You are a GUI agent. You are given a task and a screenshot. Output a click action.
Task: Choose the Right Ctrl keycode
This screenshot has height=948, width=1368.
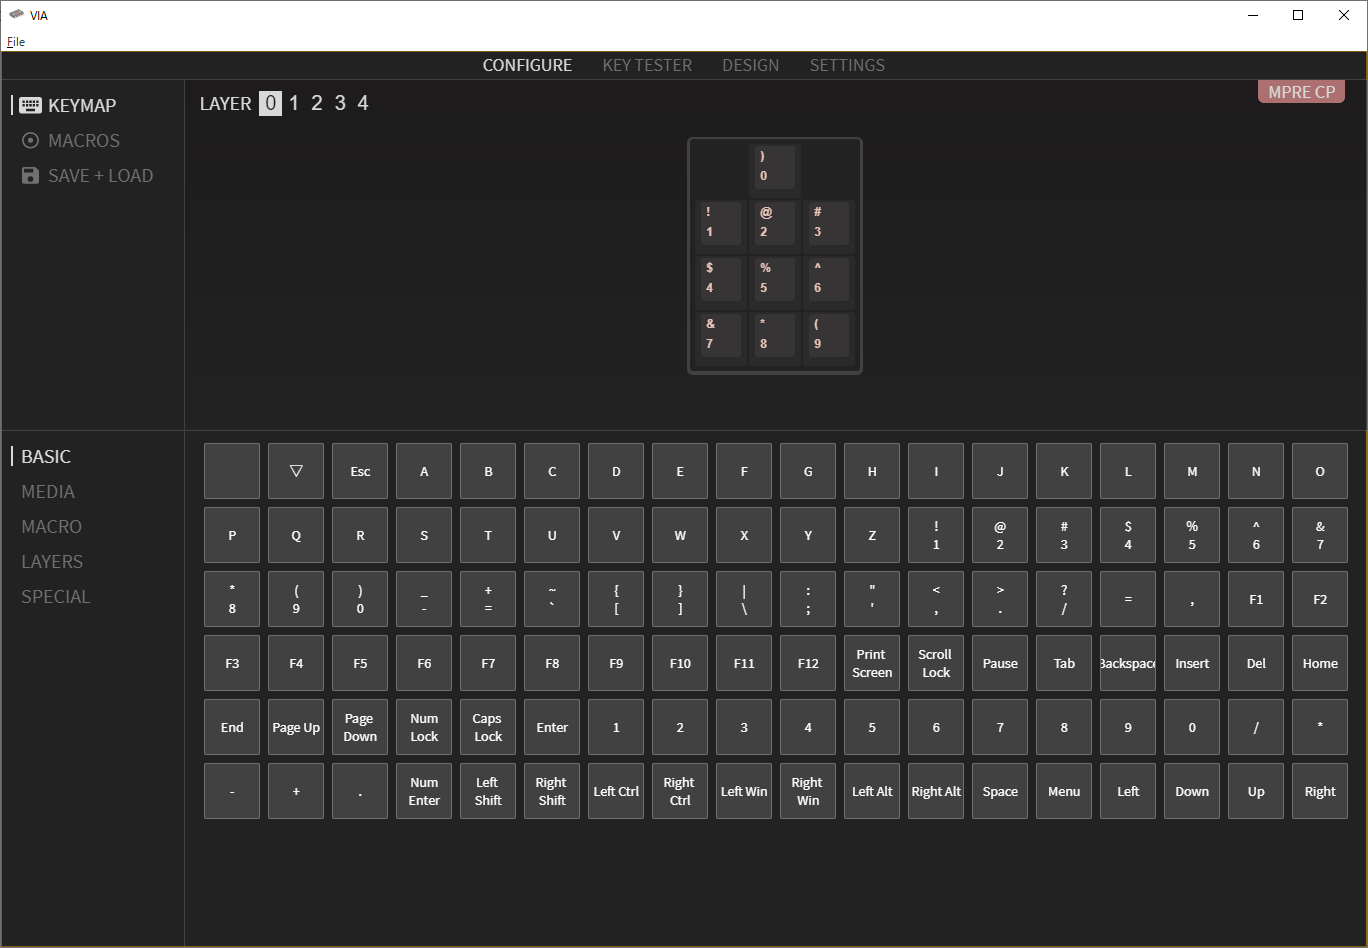[x=680, y=791]
